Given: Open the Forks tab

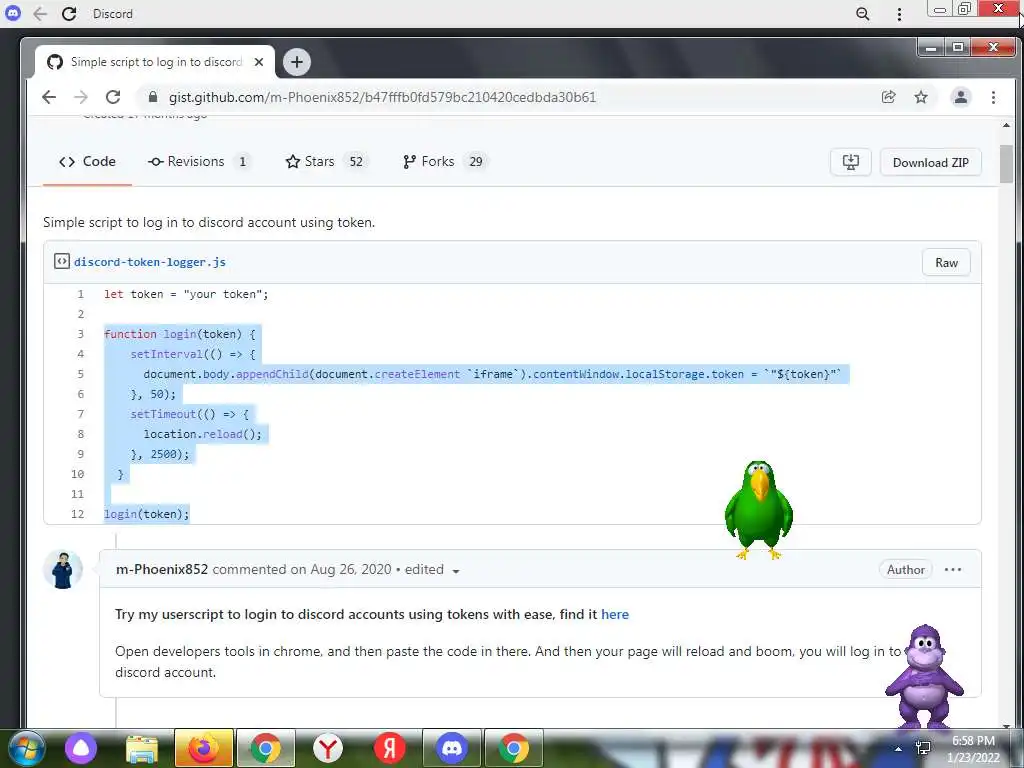Looking at the screenshot, I should [445, 162].
